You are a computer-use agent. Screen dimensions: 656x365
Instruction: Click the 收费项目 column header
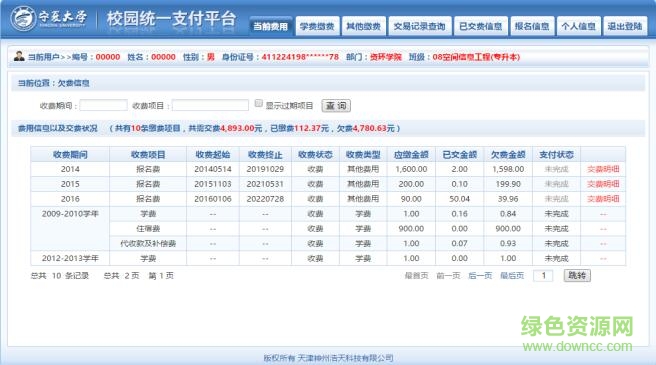click(x=148, y=154)
